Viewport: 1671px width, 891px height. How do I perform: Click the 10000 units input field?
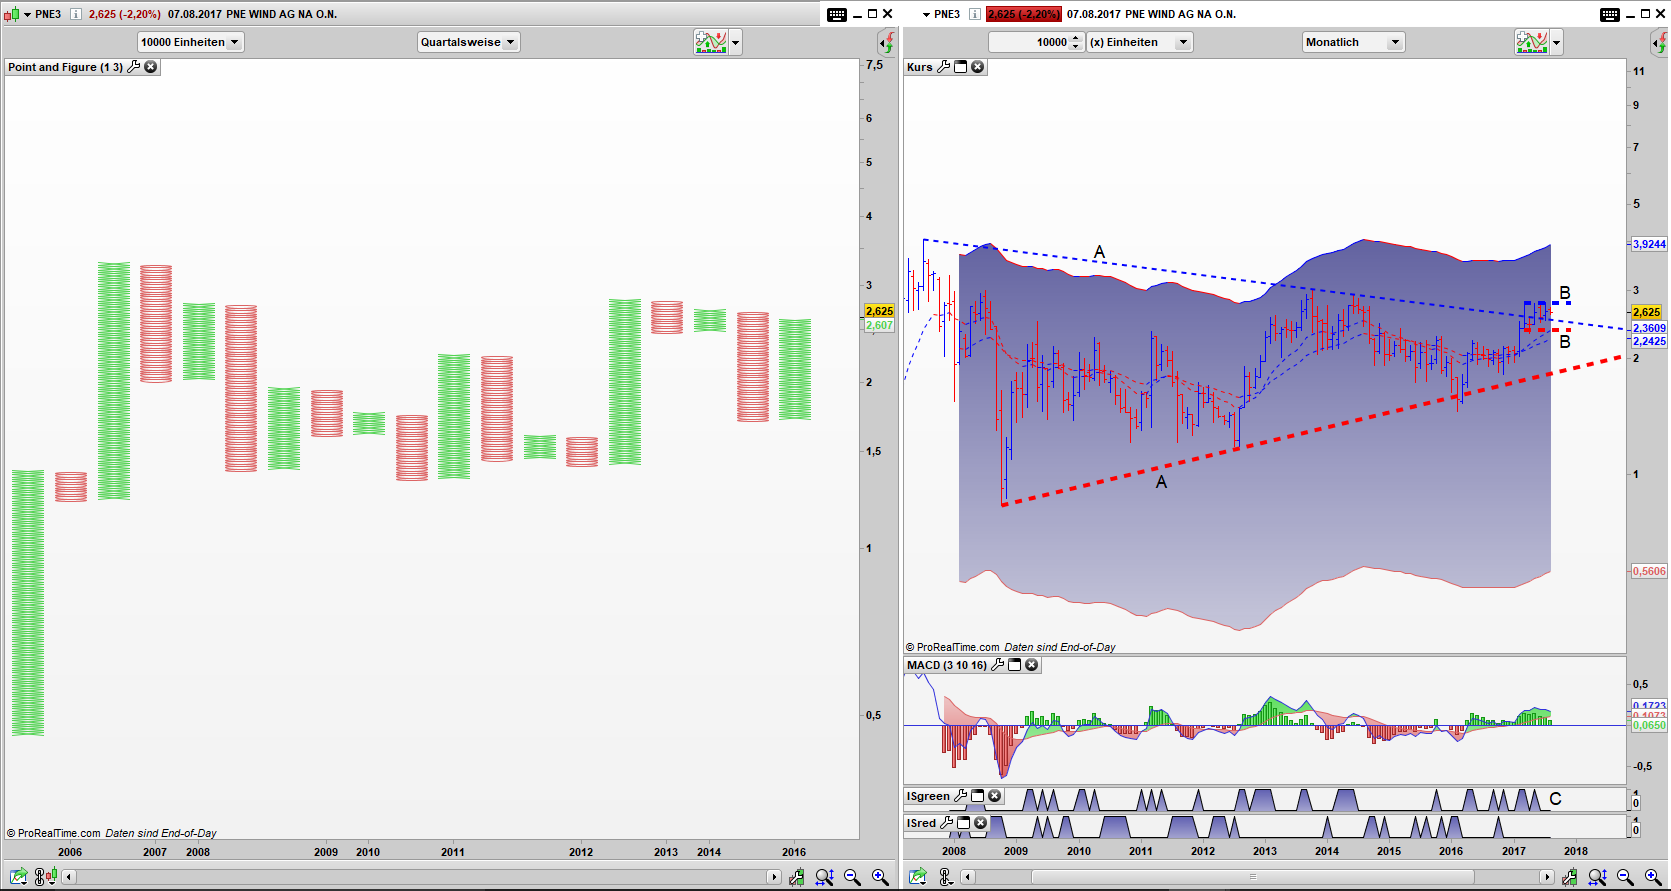[x=1028, y=42]
